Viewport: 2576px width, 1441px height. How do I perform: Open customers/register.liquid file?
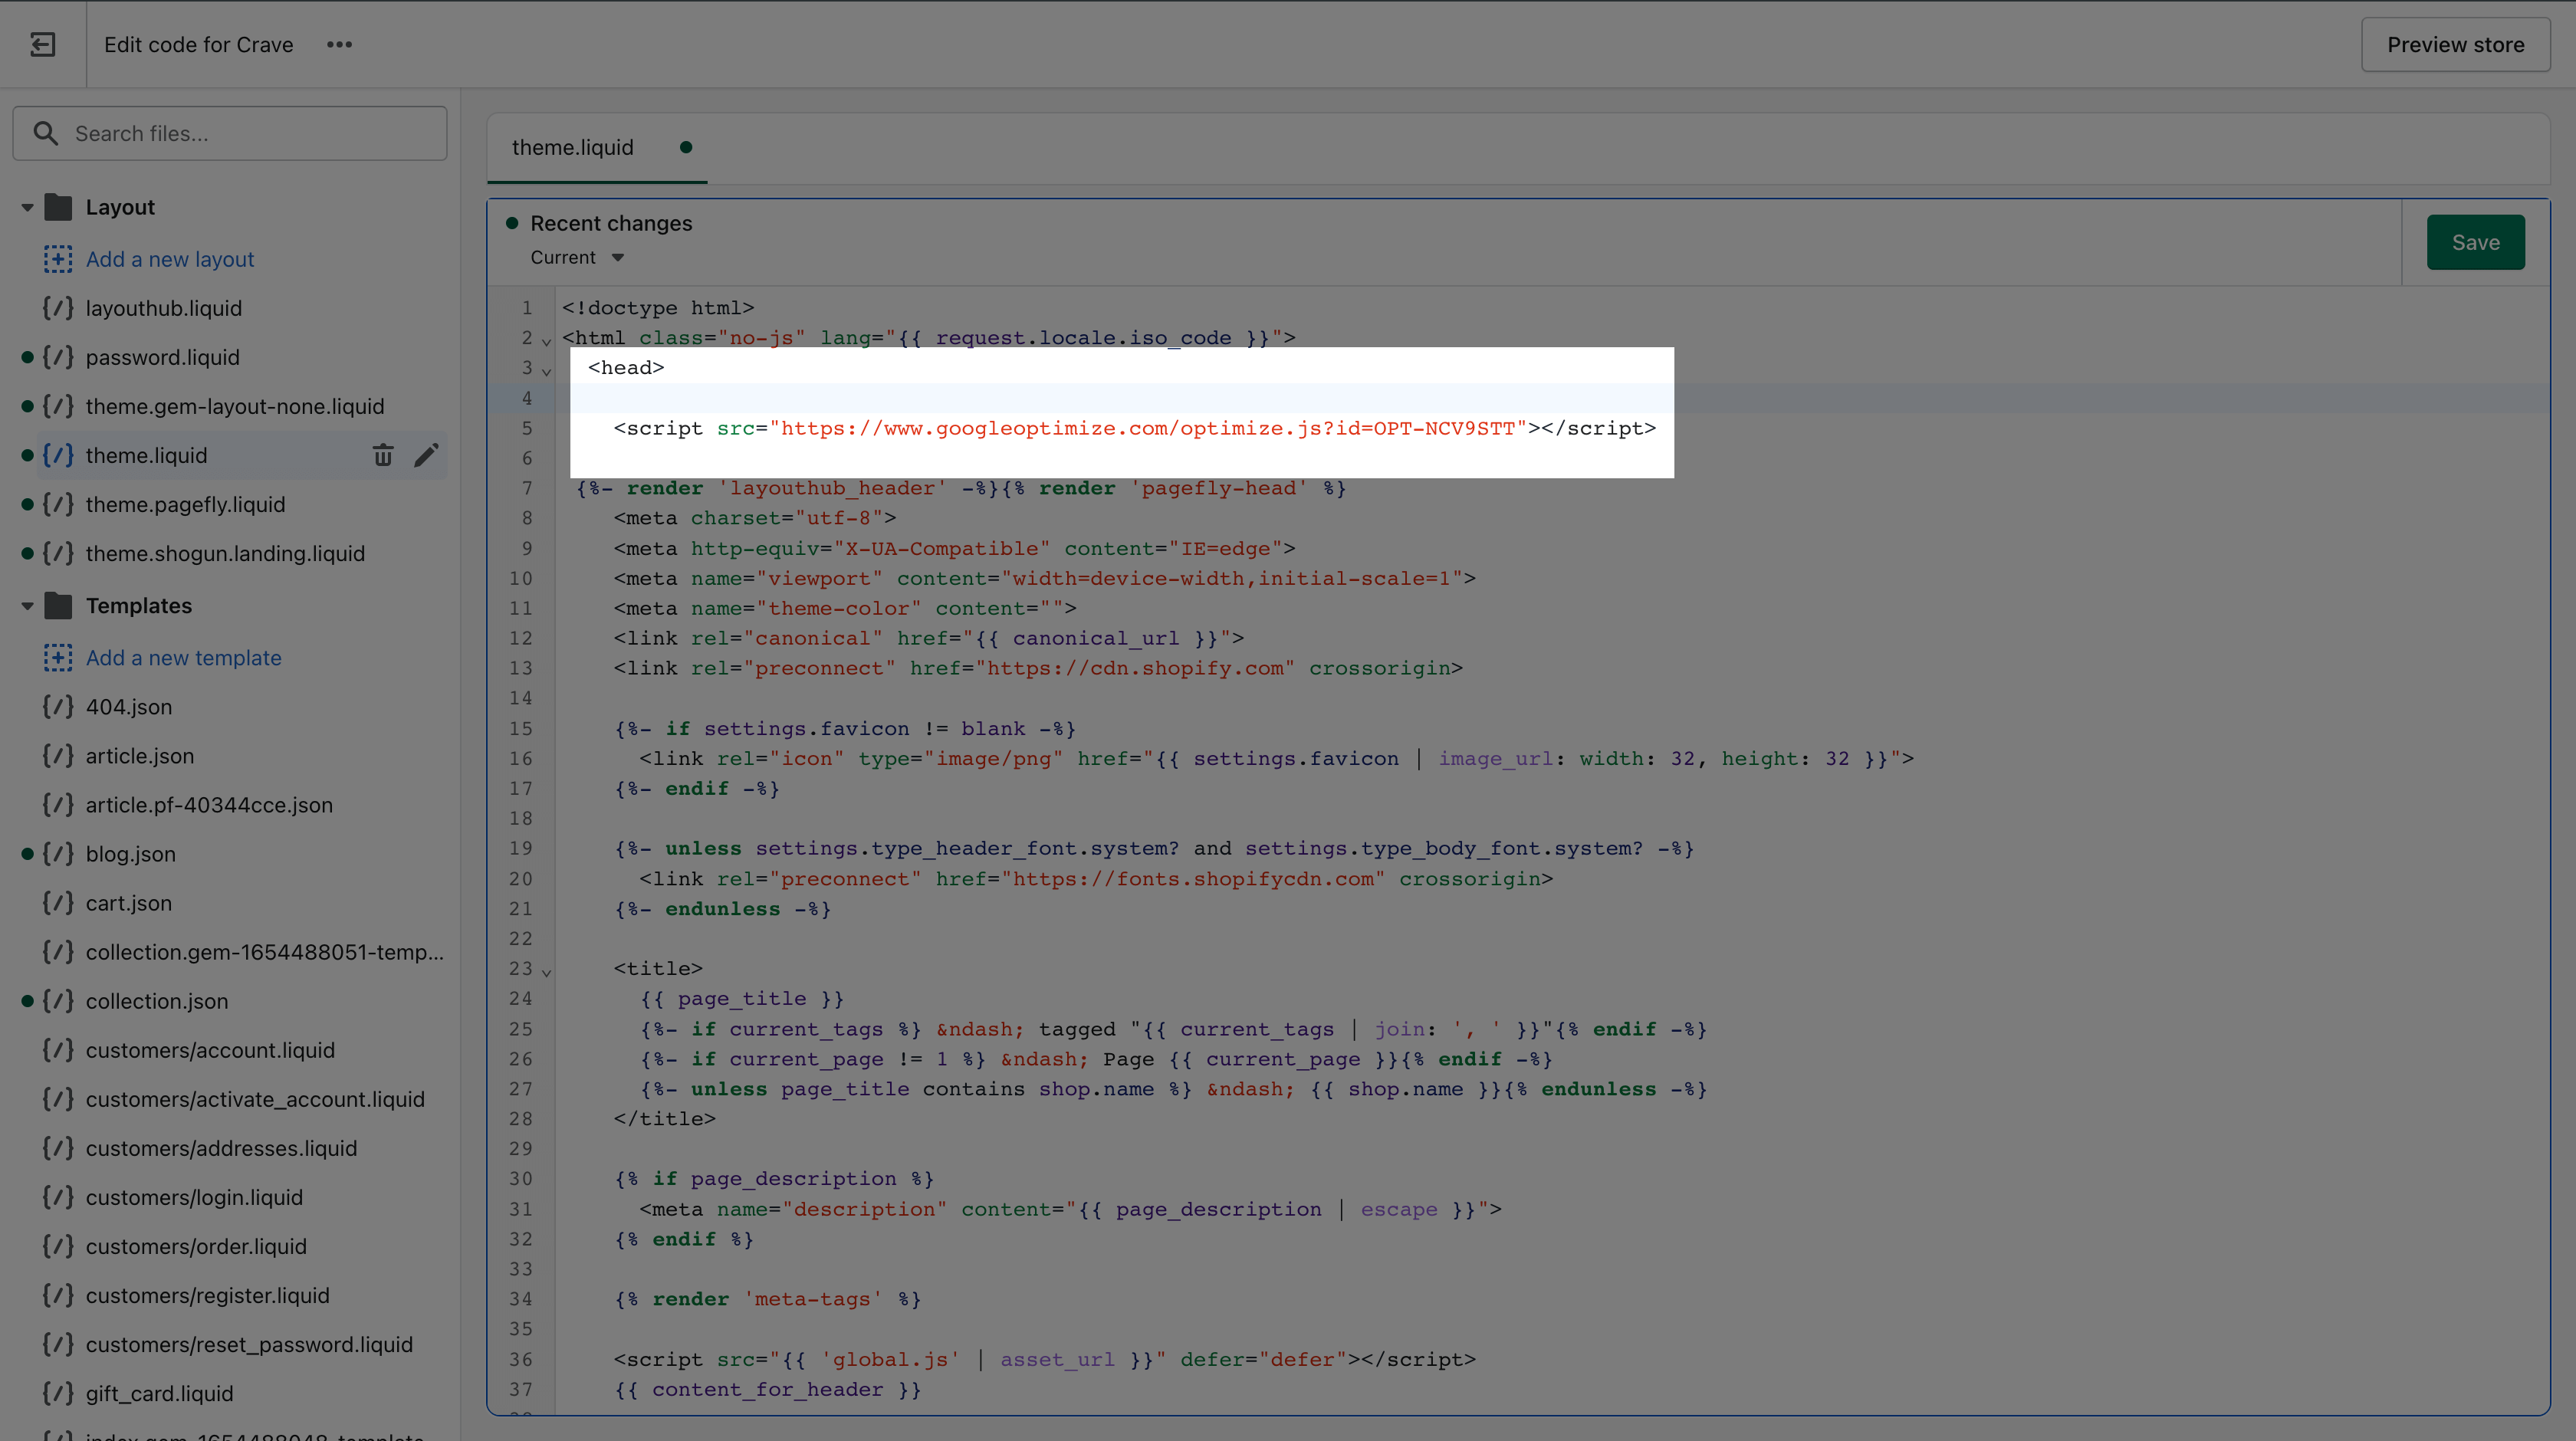pyautogui.click(x=207, y=1295)
